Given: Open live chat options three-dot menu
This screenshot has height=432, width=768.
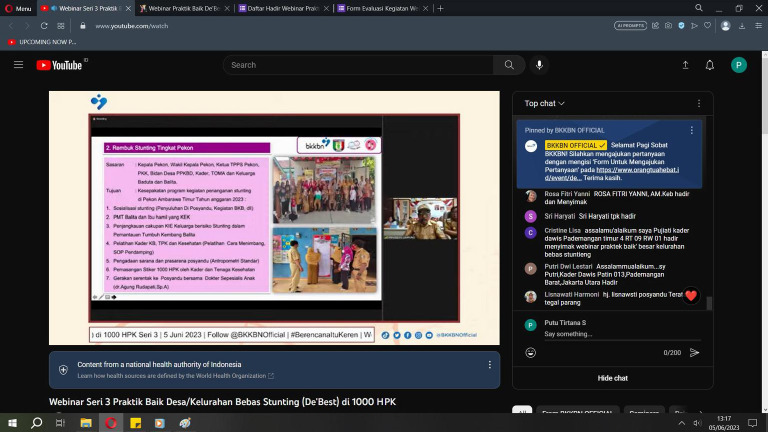Looking at the screenshot, I should [x=698, y=103].
